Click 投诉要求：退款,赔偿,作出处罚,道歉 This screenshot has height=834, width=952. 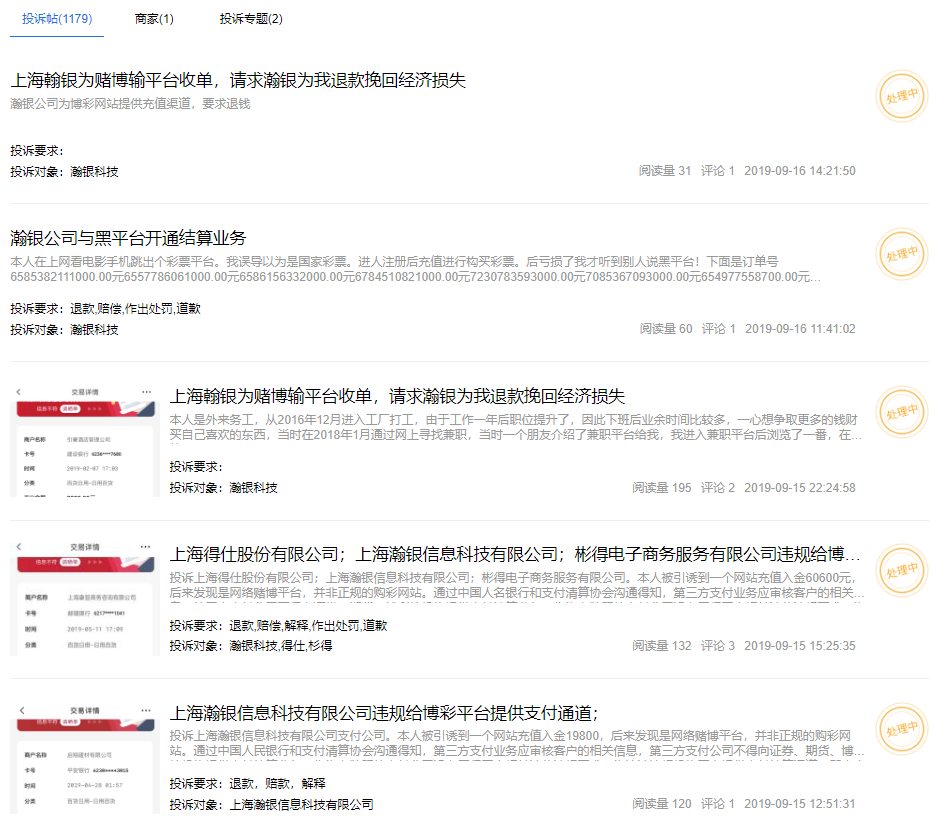point(106,308)
